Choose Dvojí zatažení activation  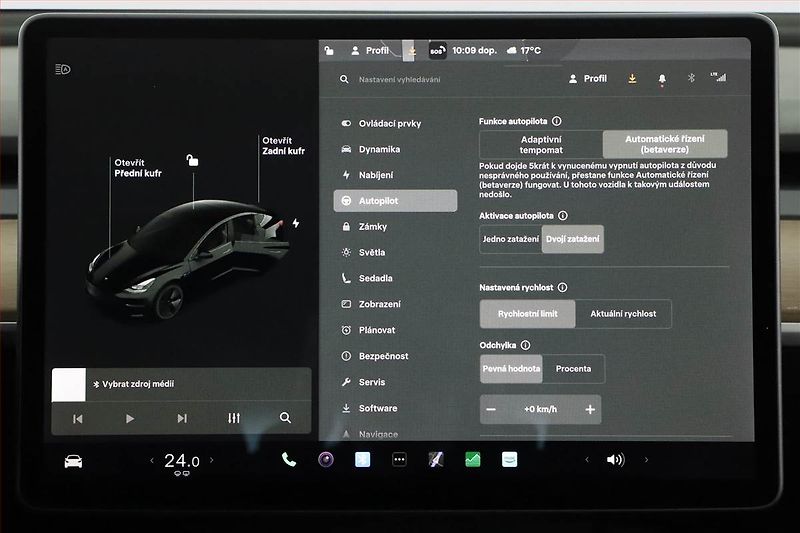572,239
